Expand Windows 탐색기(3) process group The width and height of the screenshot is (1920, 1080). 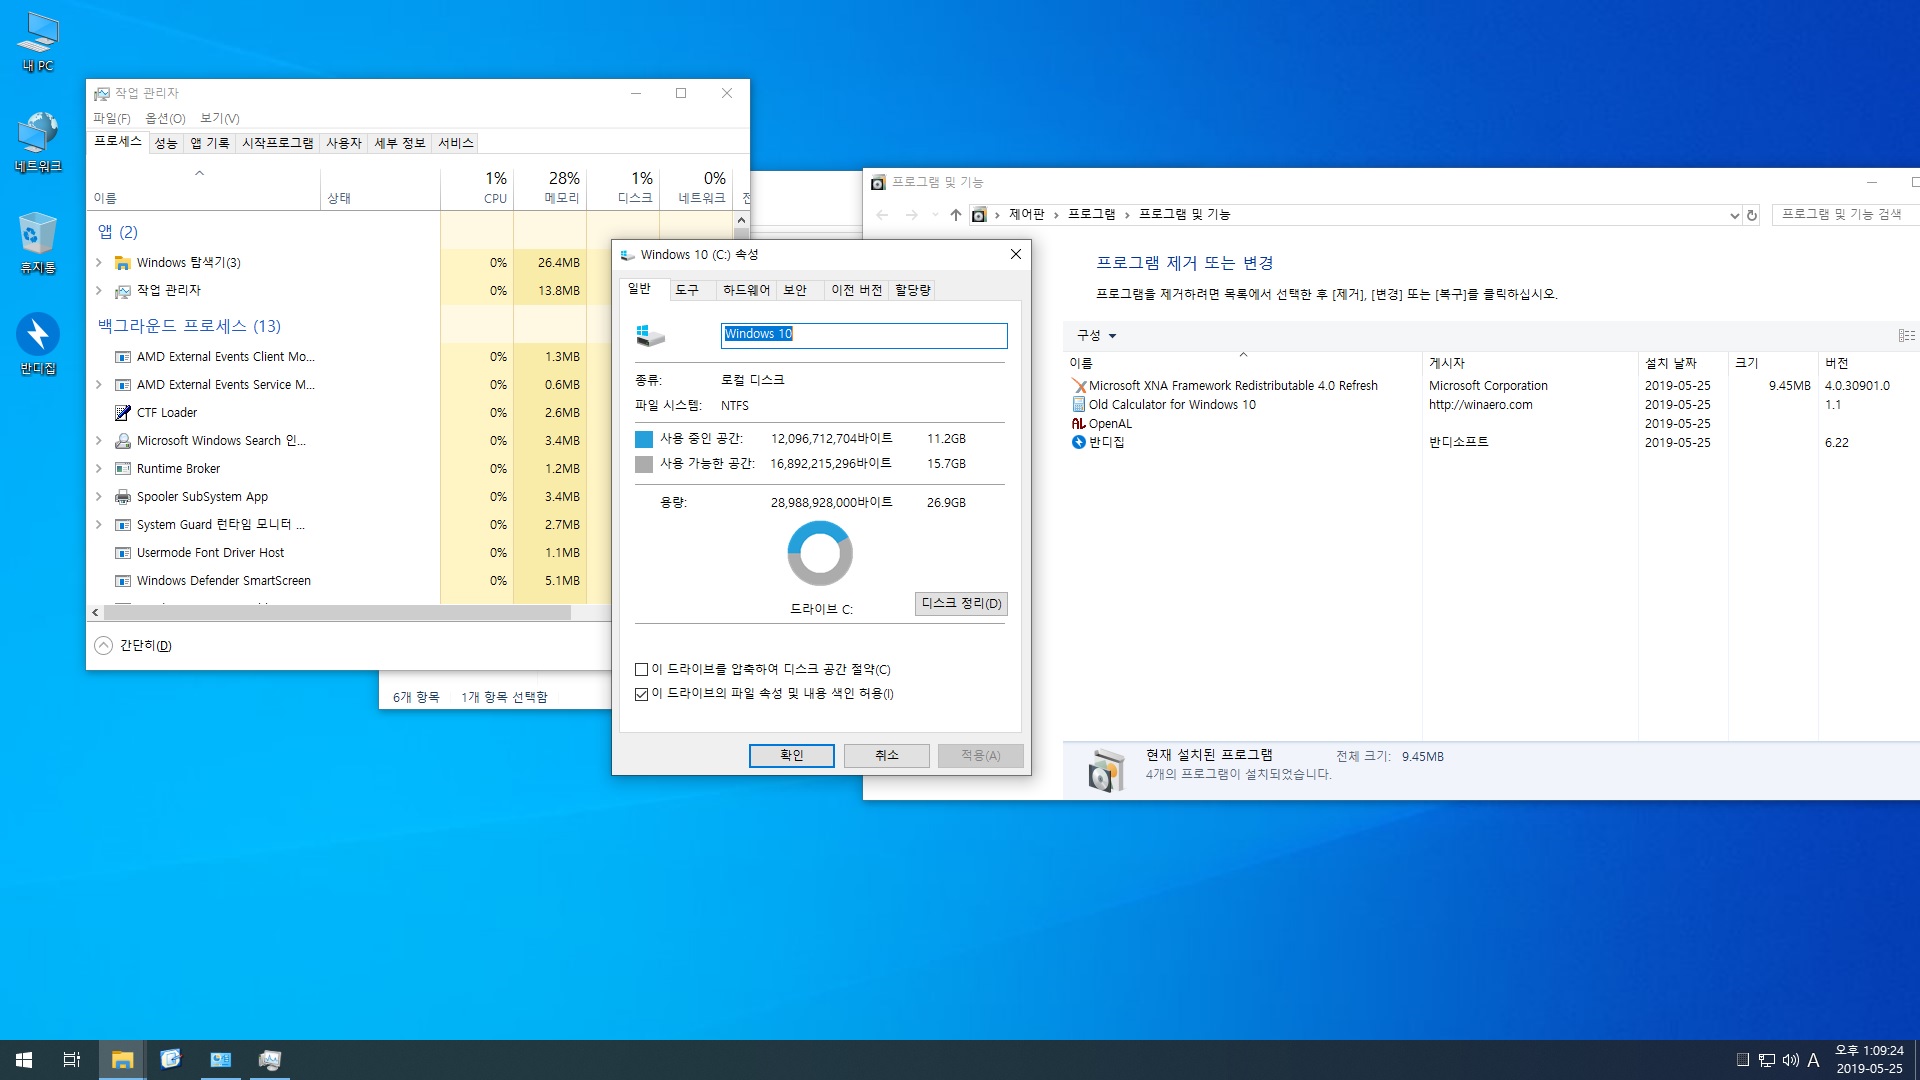click(x=99, y=263)
